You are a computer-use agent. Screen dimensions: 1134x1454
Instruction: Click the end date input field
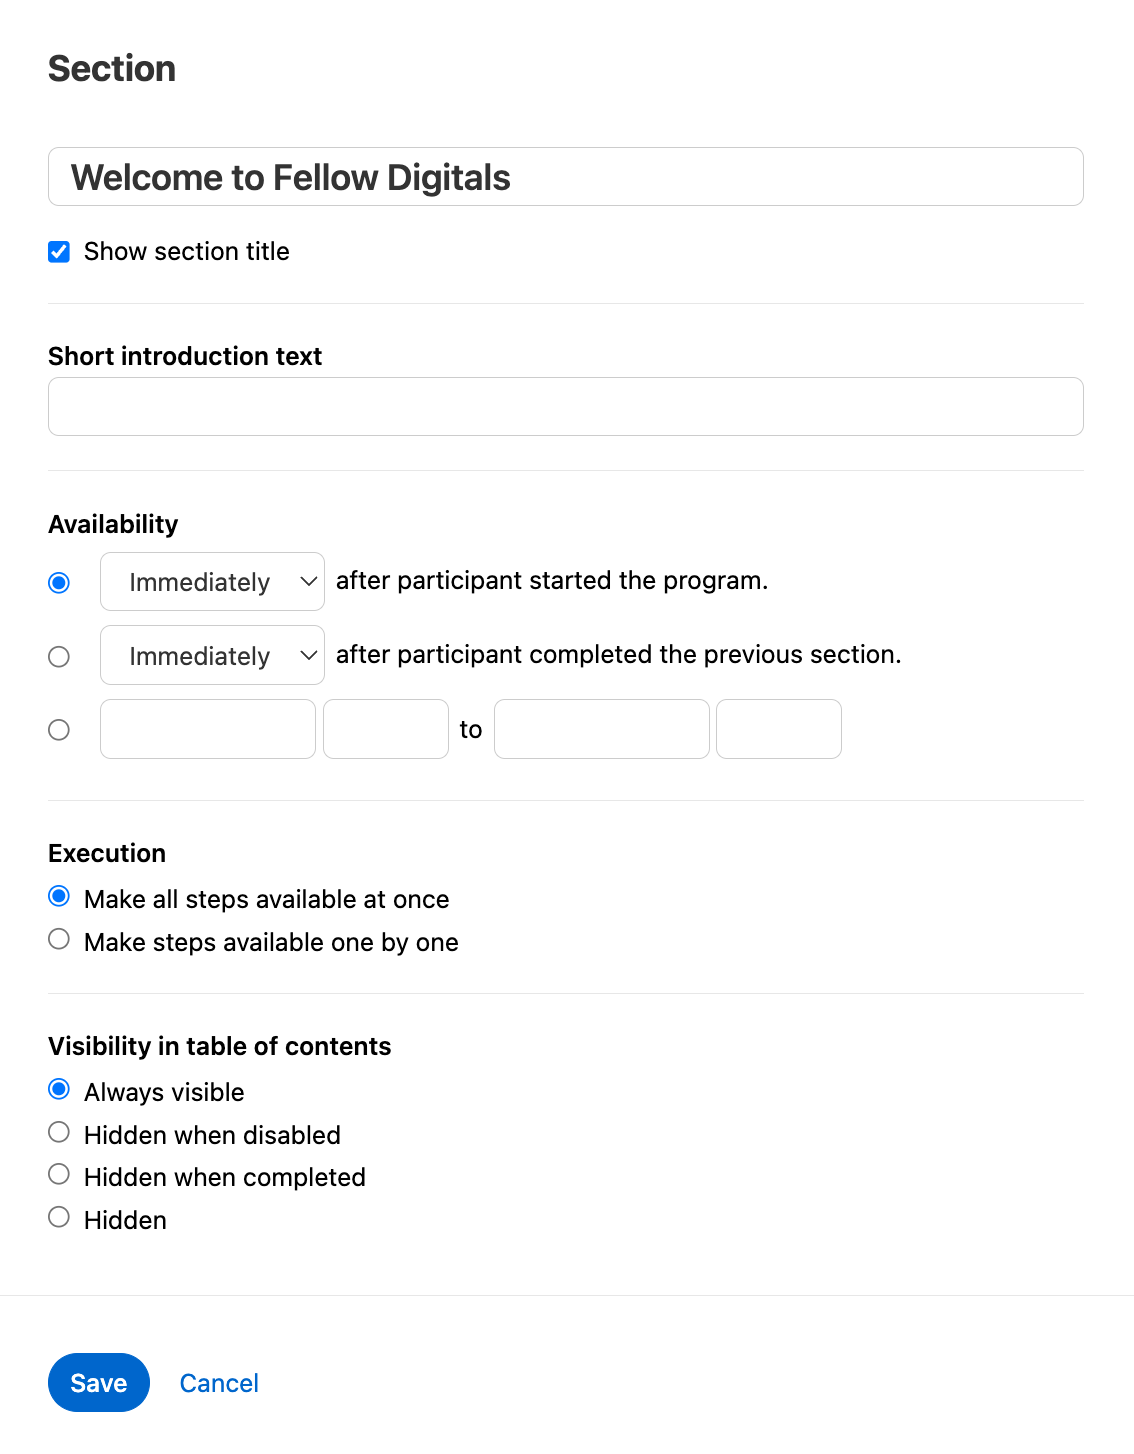pos(602,729)
